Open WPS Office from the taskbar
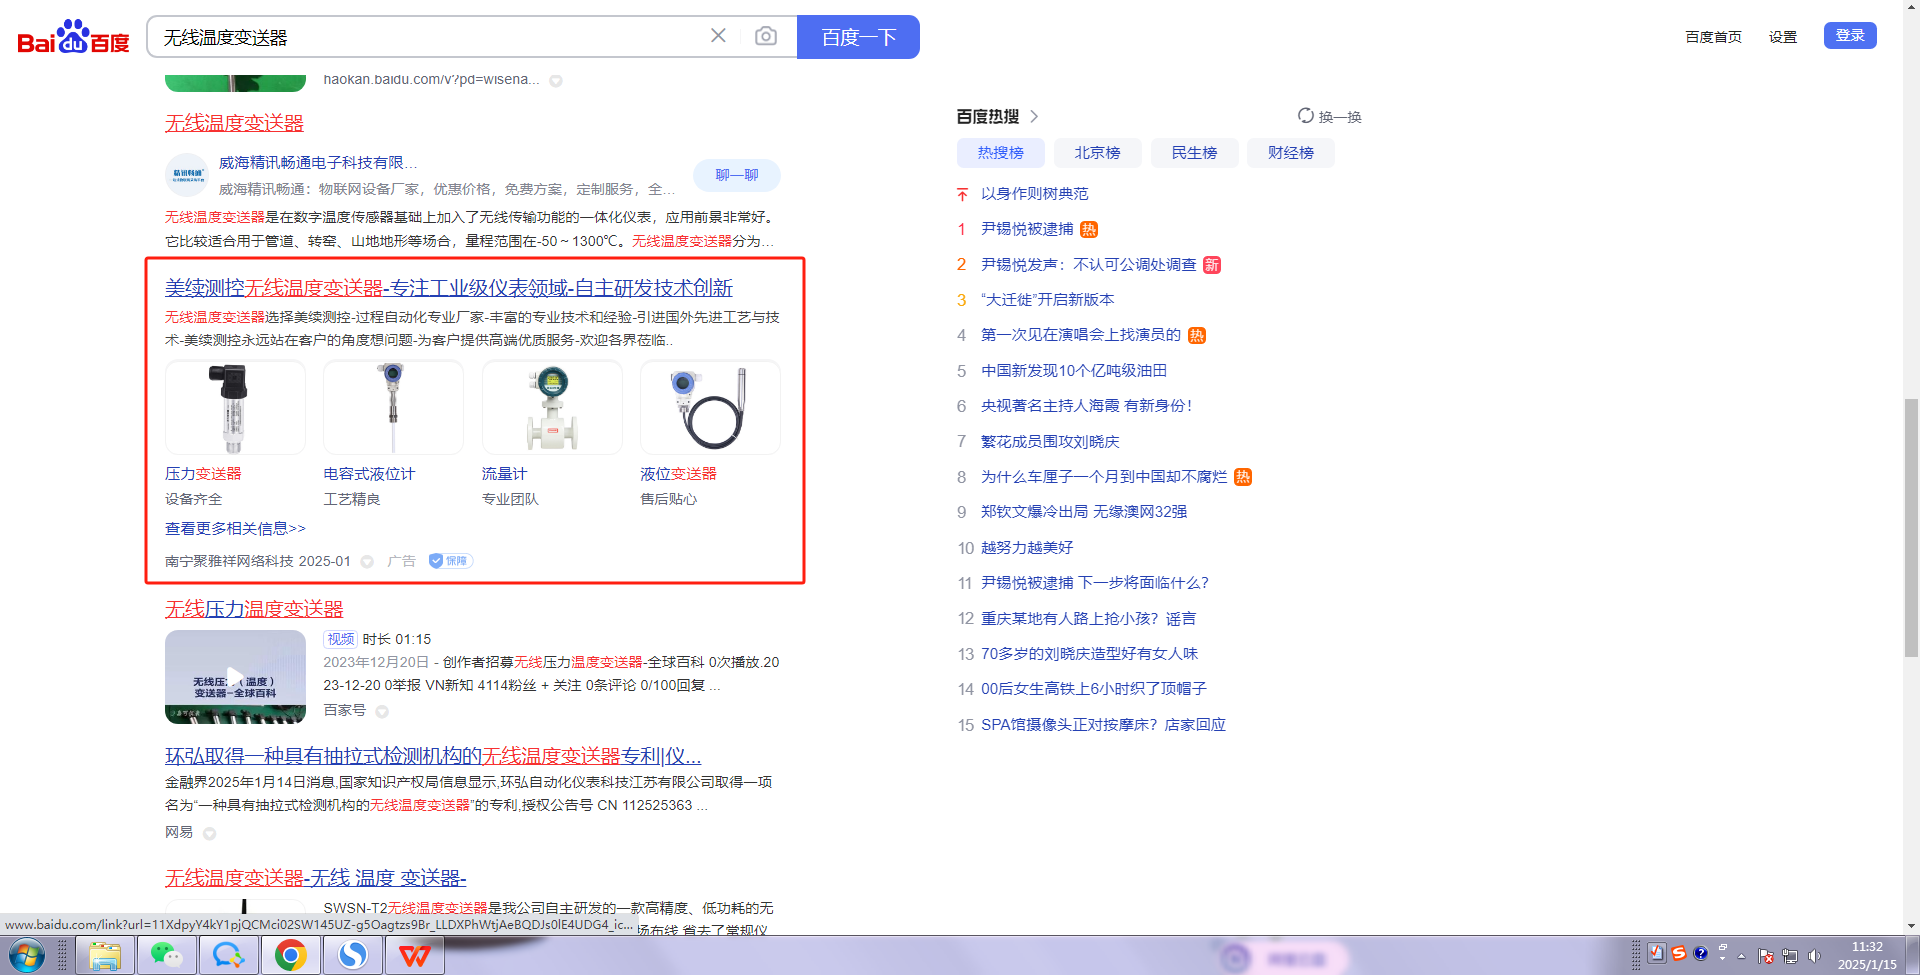The width and height of the screenshot is (1920, 975). [414, 956]
